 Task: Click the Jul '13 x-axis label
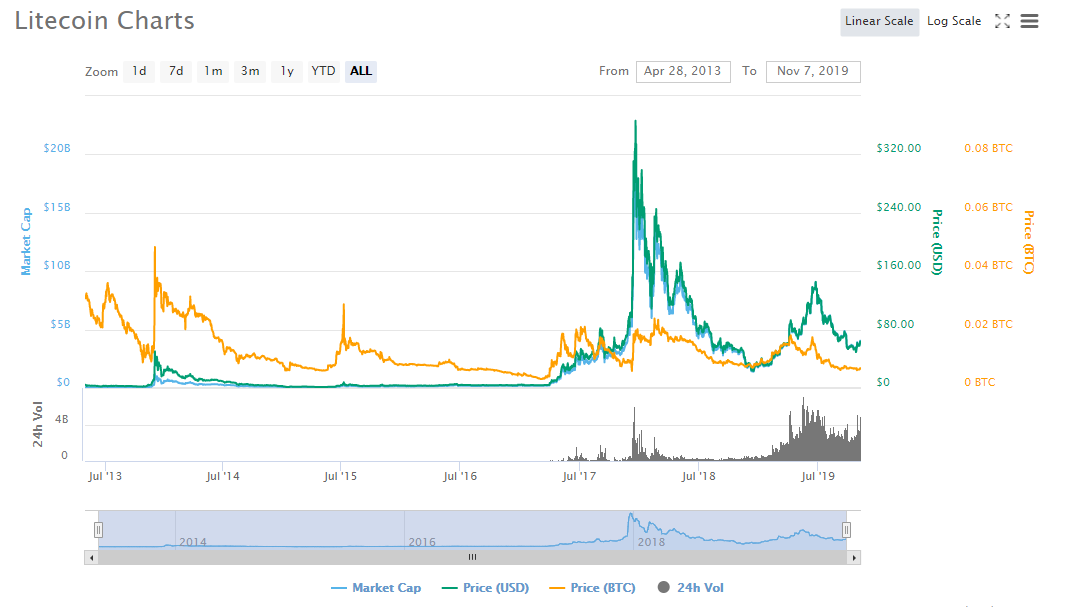pos(105,477)
